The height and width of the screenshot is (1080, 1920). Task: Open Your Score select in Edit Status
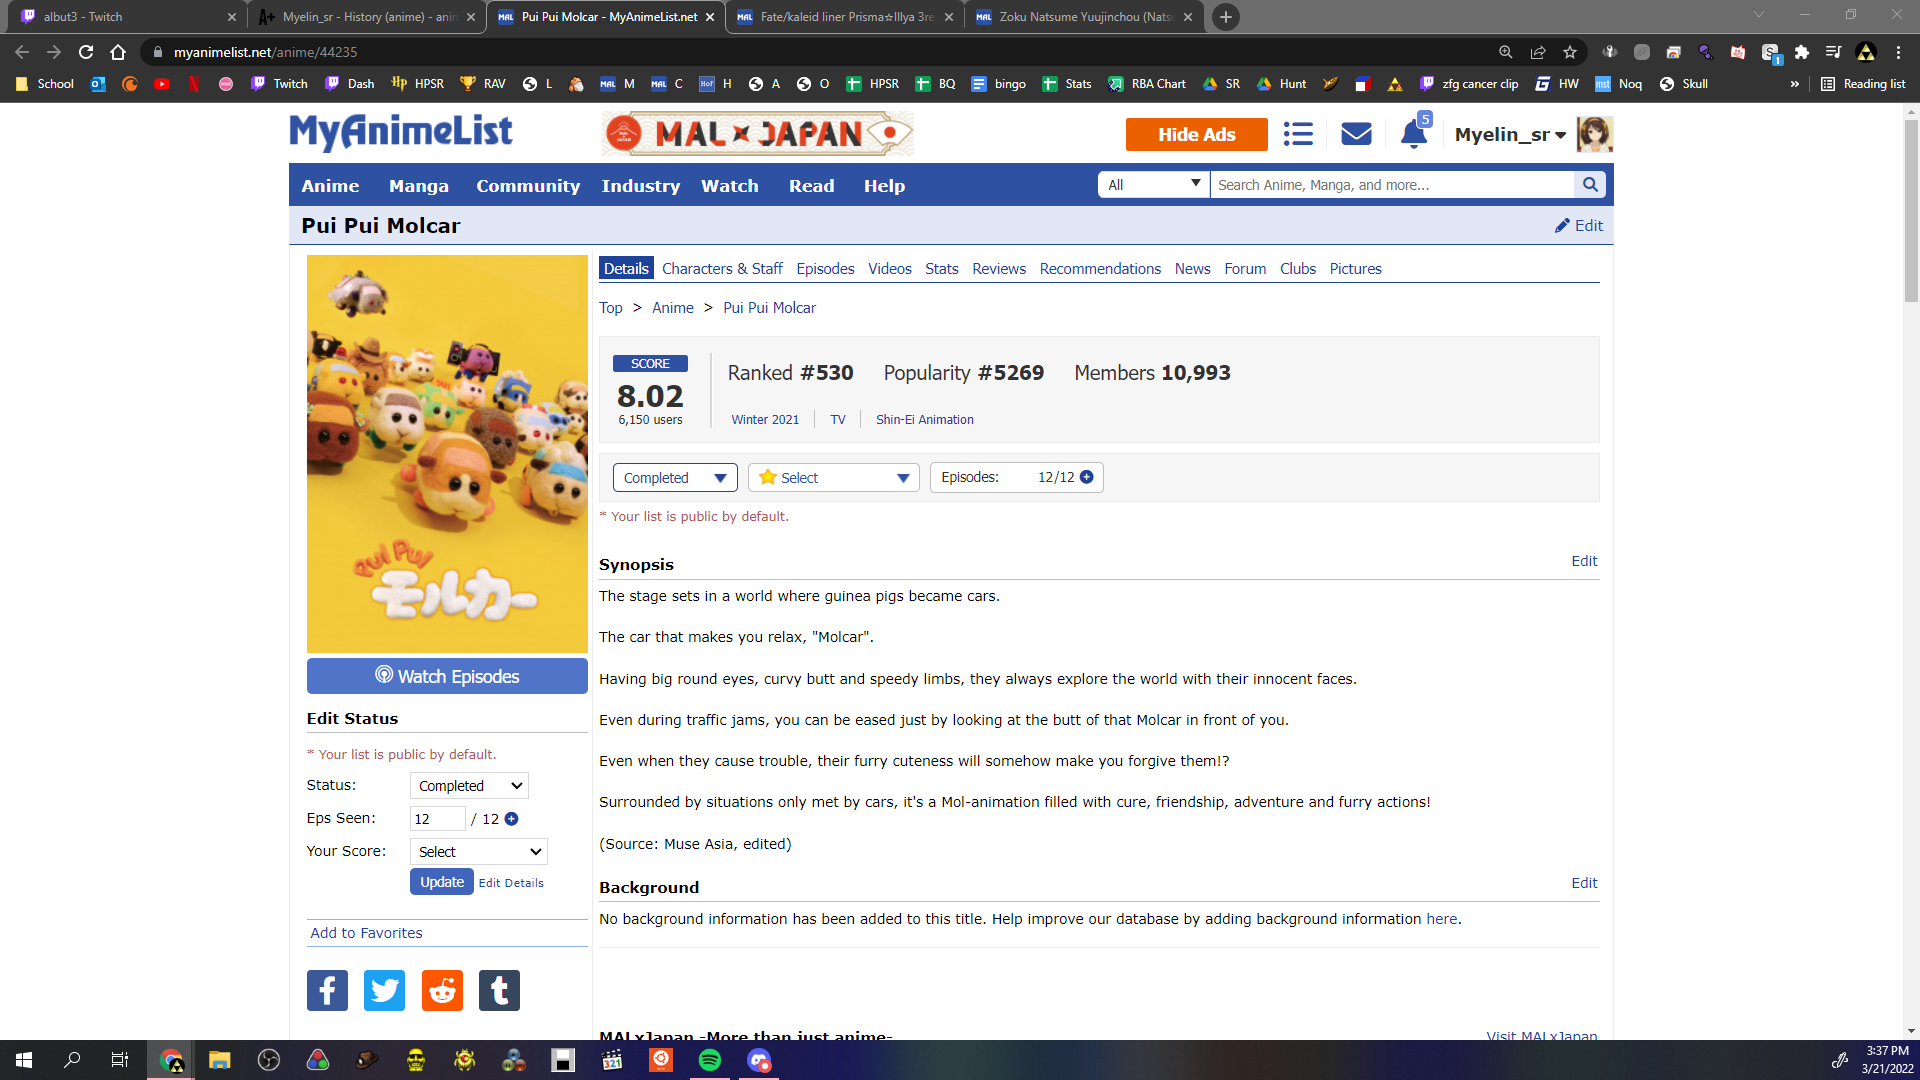[479, 852]
